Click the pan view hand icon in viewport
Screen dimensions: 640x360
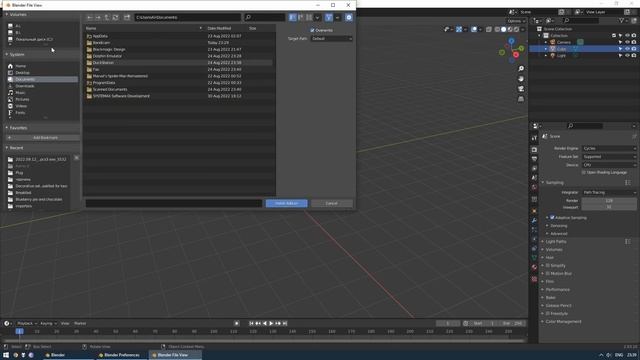[x=521, y=79]
